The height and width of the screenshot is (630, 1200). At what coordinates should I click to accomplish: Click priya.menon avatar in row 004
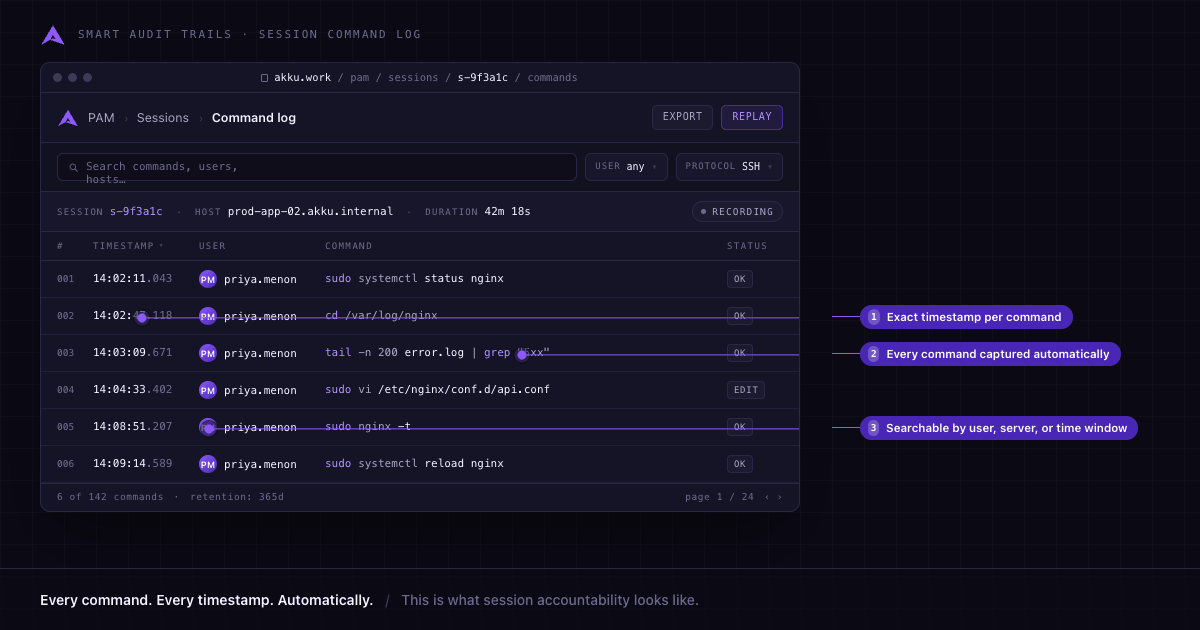click(x=208, y=390)
